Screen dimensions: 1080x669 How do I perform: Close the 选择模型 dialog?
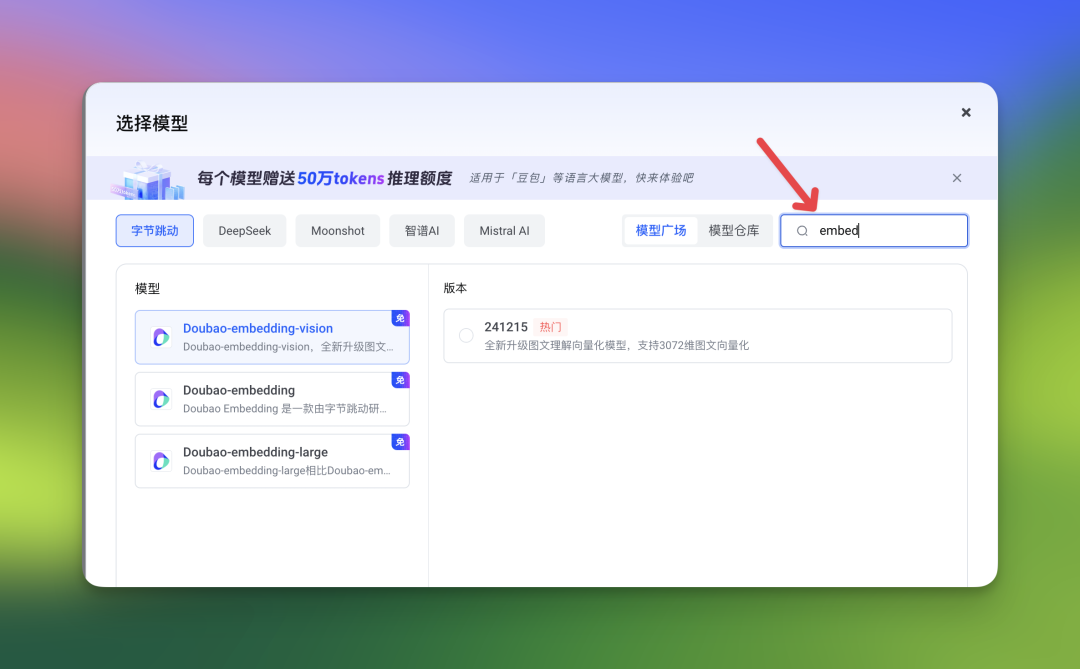(966, 112)
